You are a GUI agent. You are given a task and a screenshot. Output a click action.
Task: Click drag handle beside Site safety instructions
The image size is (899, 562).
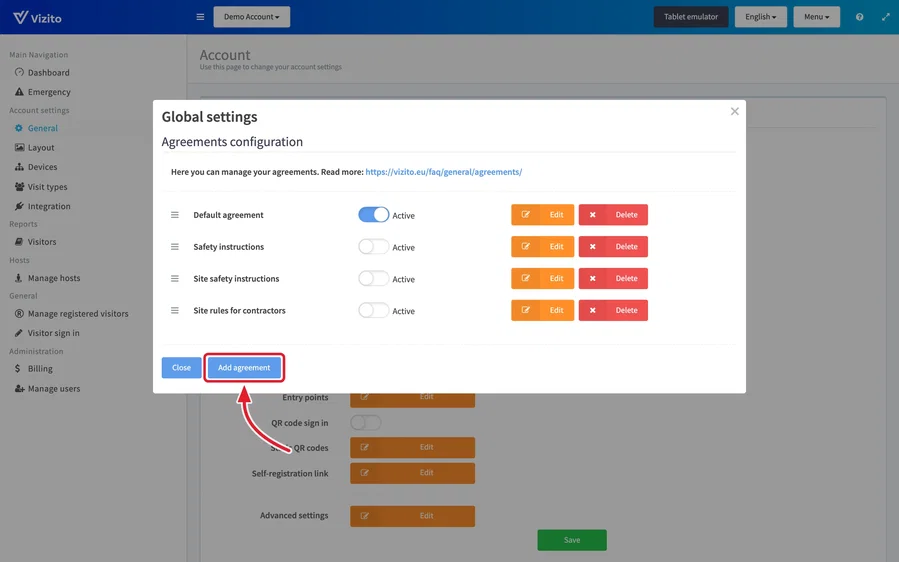point(175,278)
